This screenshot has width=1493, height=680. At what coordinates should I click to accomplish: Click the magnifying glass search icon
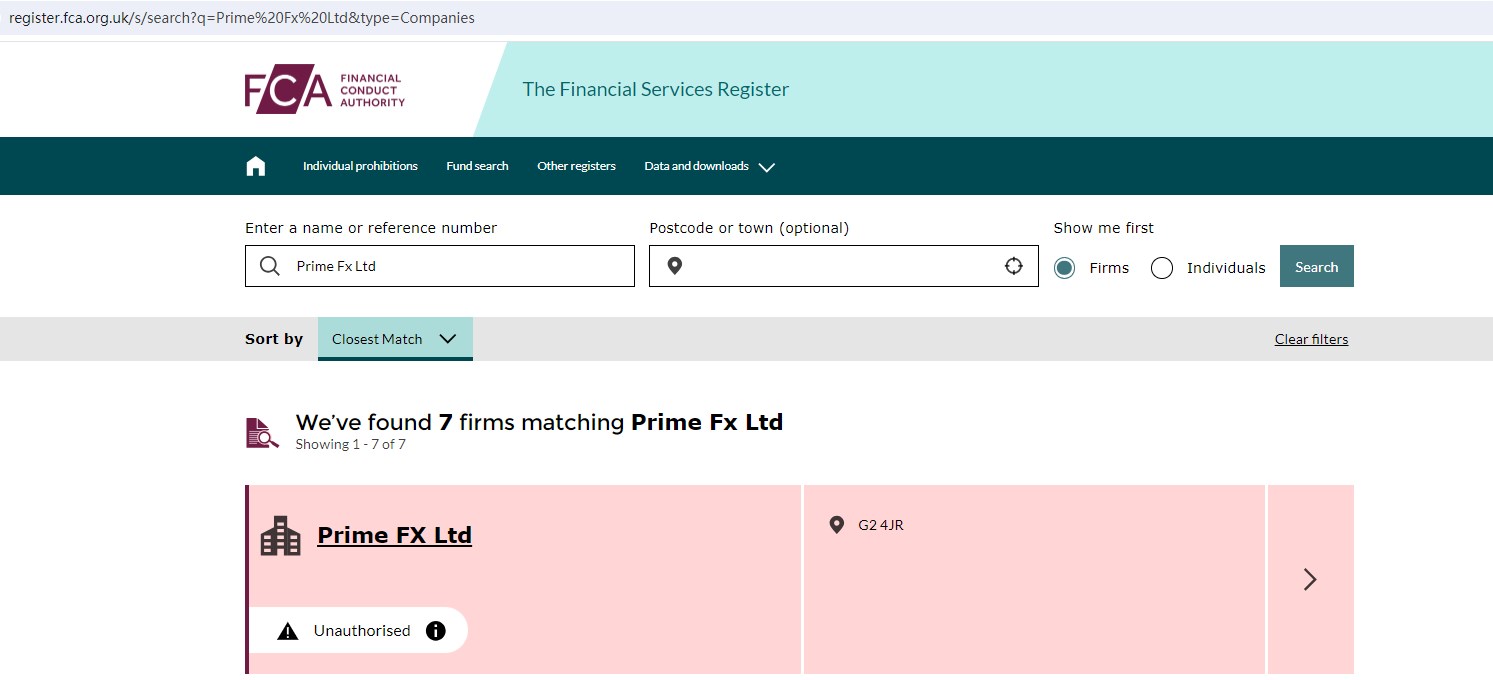click(x=270, y=266)
